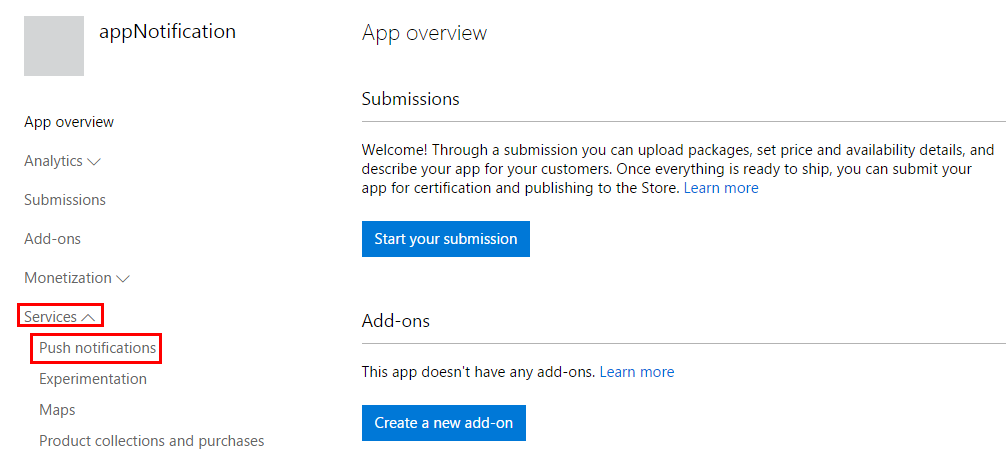Click the down chevron beside Analytics
The width and height of the screenshot is (1006, 459).
click(x=95, y=161)
